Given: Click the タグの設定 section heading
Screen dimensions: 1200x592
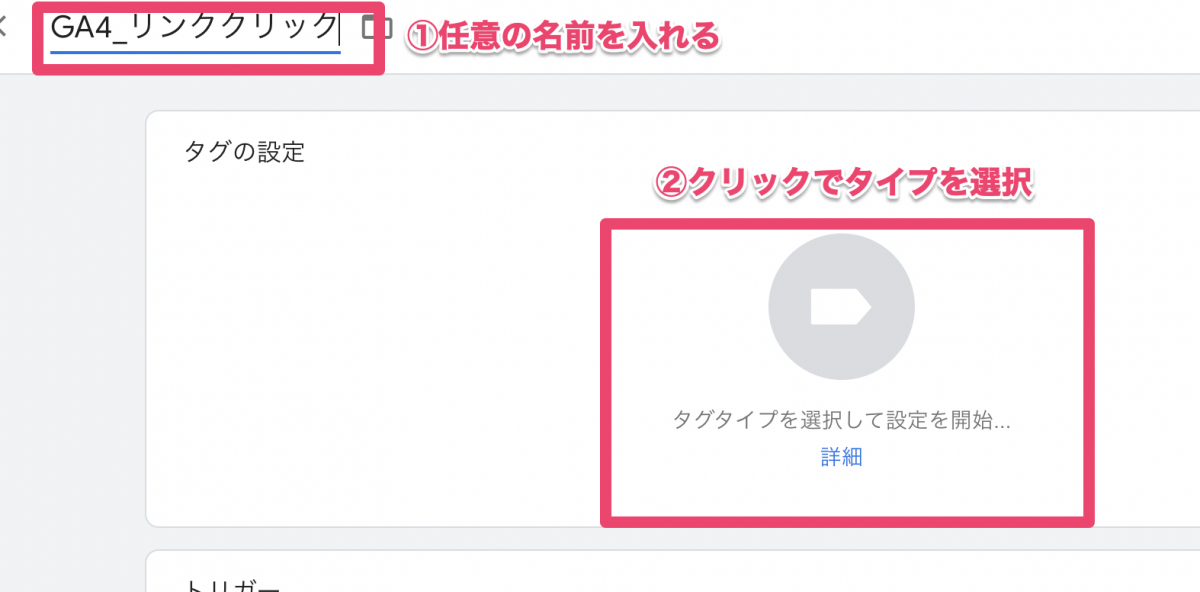Looking at the screenshot, I should (244, 152).
